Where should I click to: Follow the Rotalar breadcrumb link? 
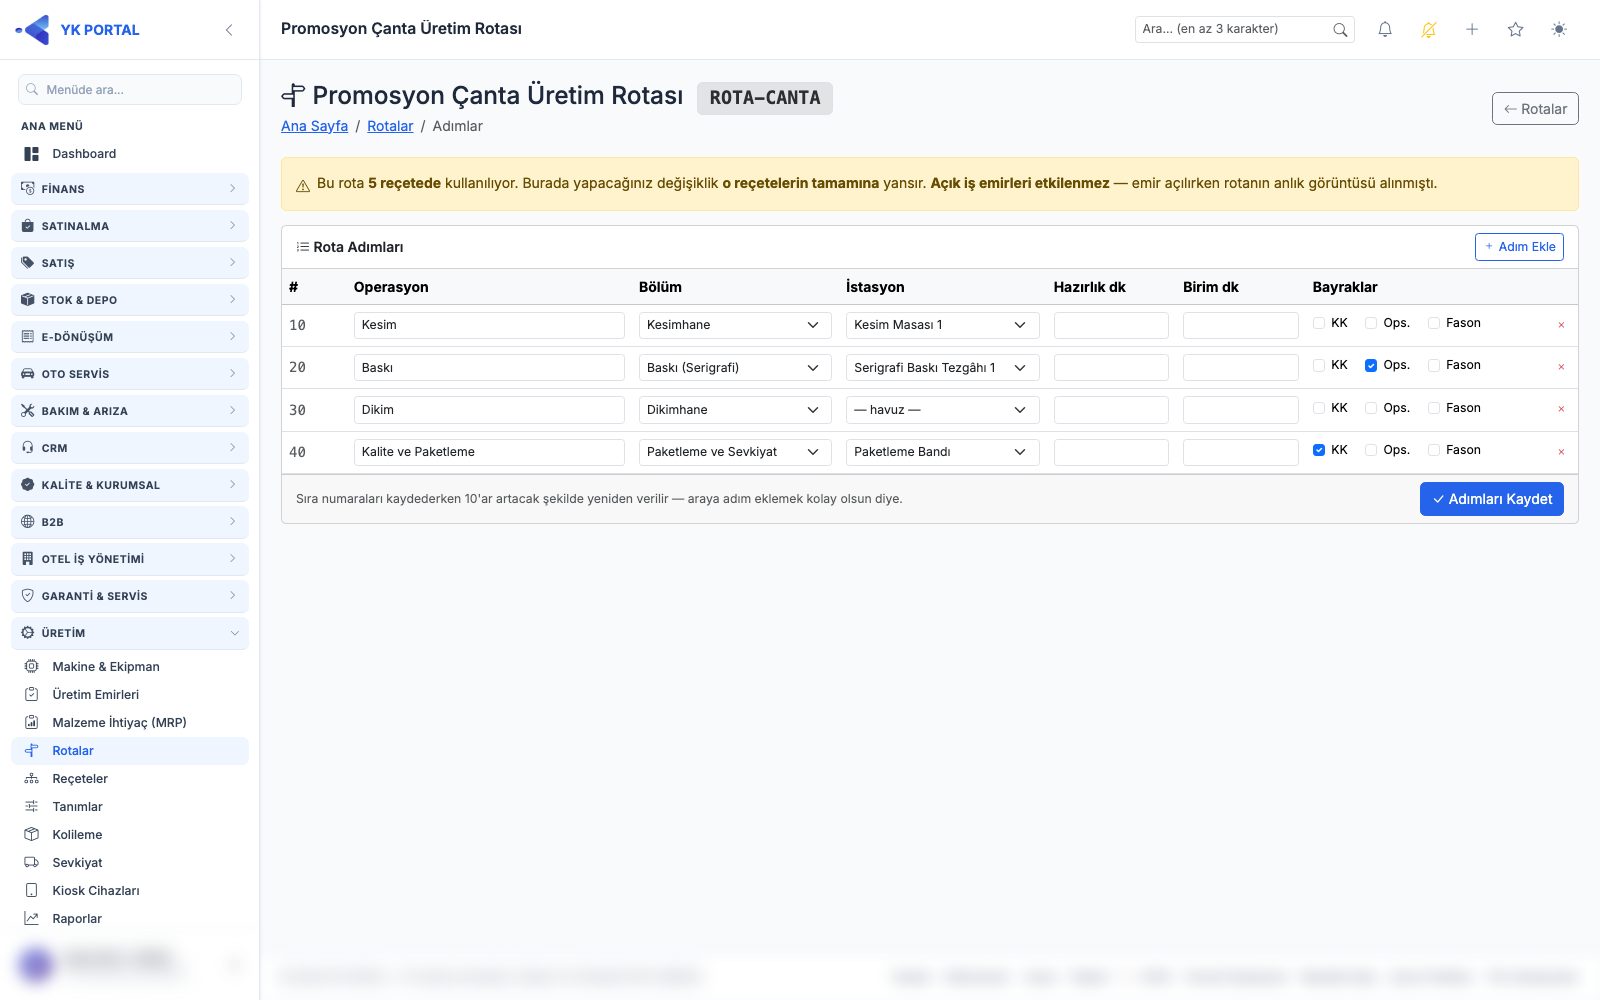click(390, 126)
